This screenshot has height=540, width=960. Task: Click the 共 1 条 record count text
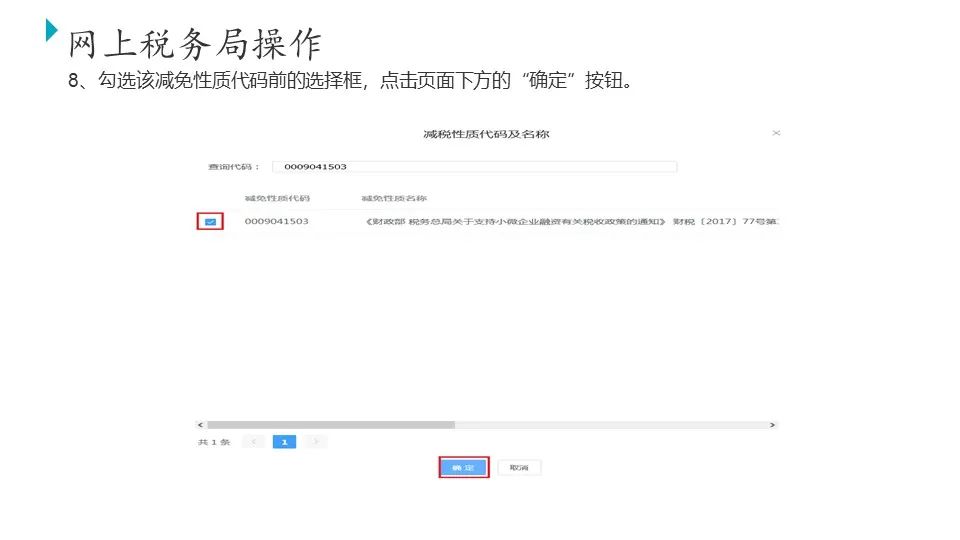[214, 442]
